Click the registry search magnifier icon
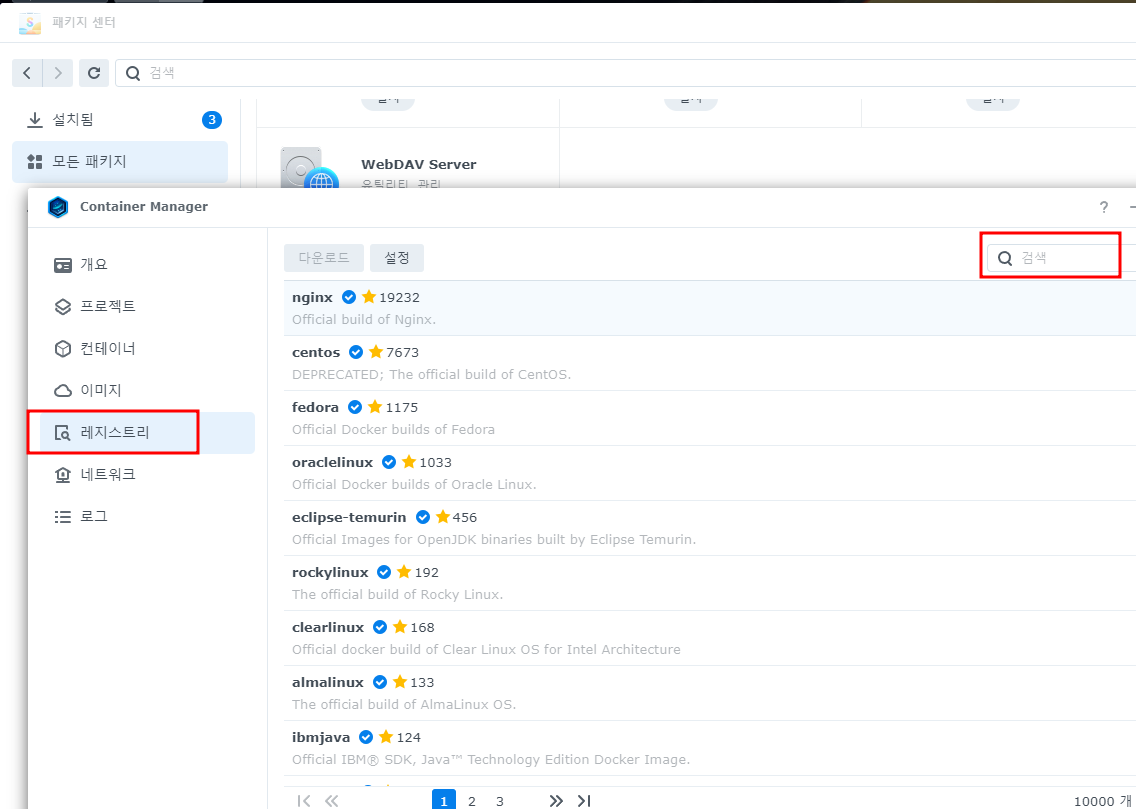The image size is (1136, 809). (x=1005, y=259)
